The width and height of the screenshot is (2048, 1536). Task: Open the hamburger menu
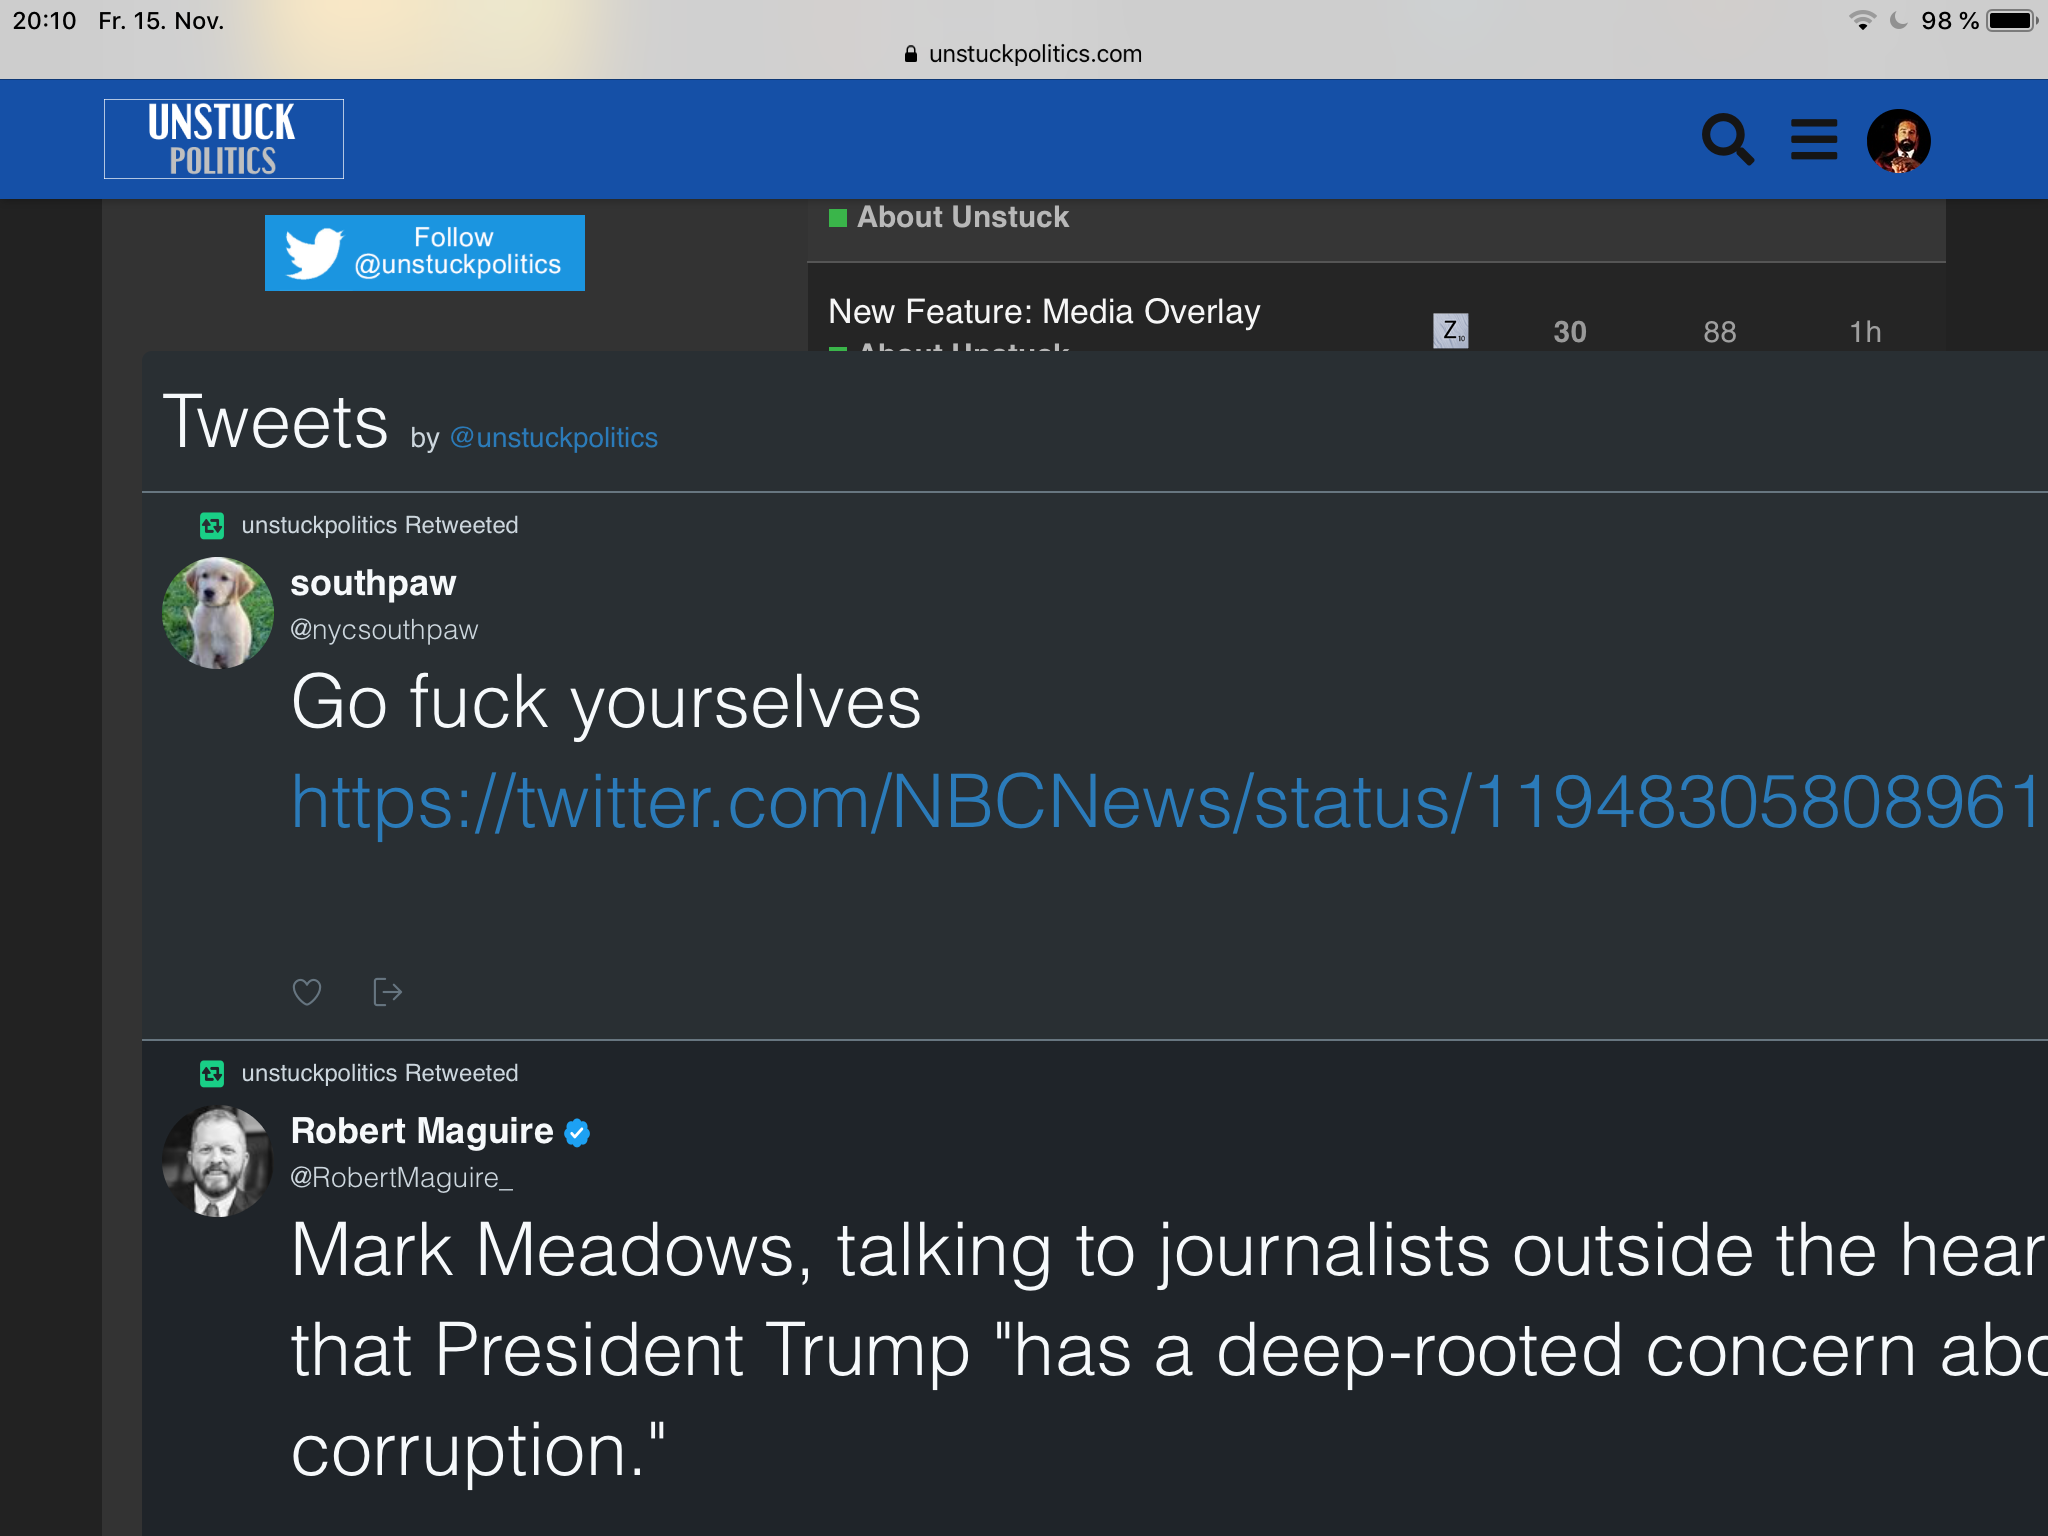1814,139
